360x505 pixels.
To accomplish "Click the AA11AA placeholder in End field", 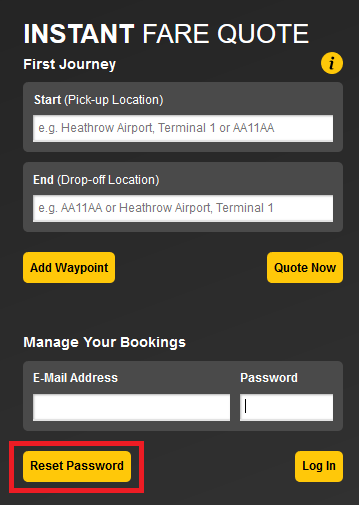I will point(81,208).
